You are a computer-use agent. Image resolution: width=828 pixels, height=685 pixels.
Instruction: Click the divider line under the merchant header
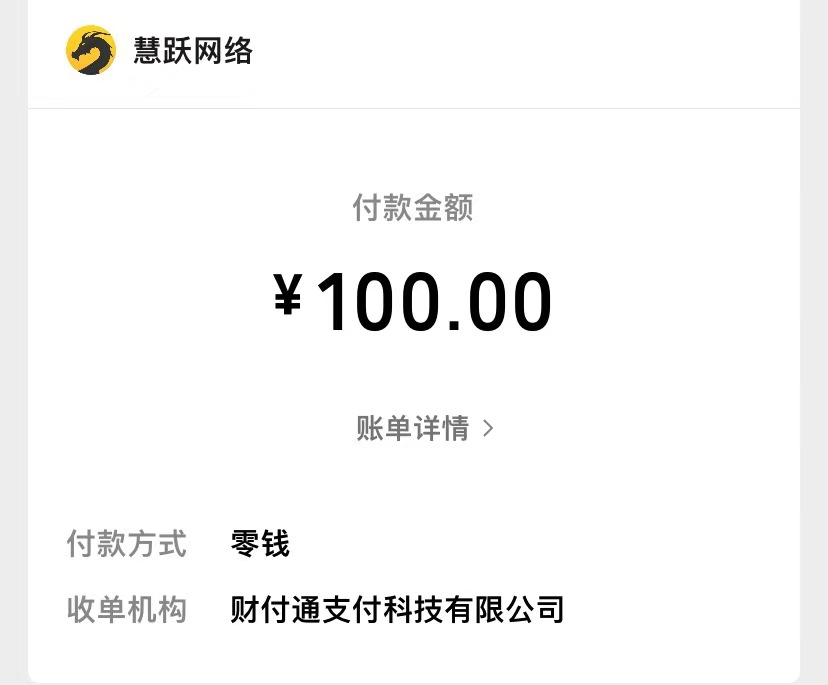[x=414, y=108]
